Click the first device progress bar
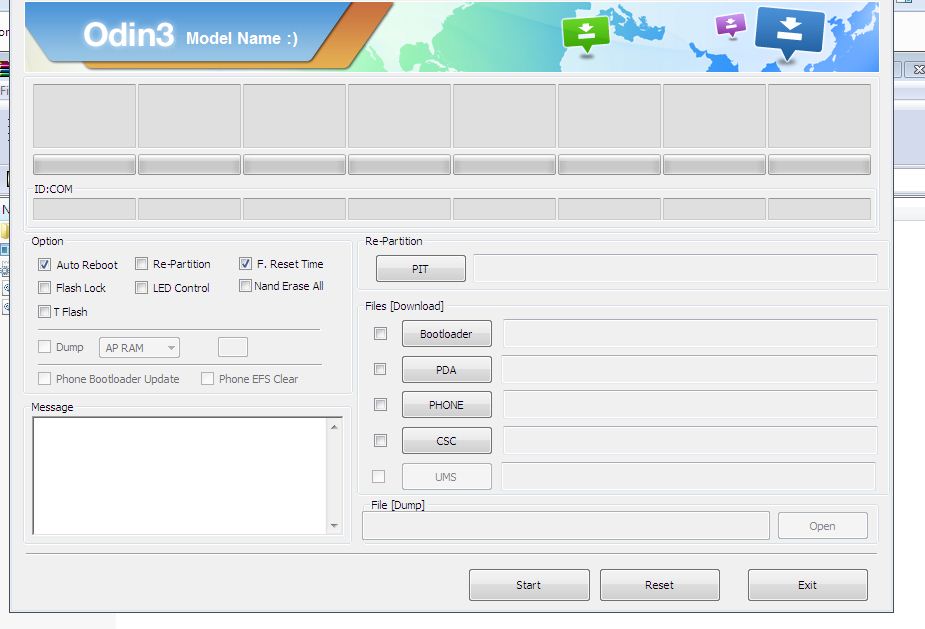The image size is (925, 629). 84,165
